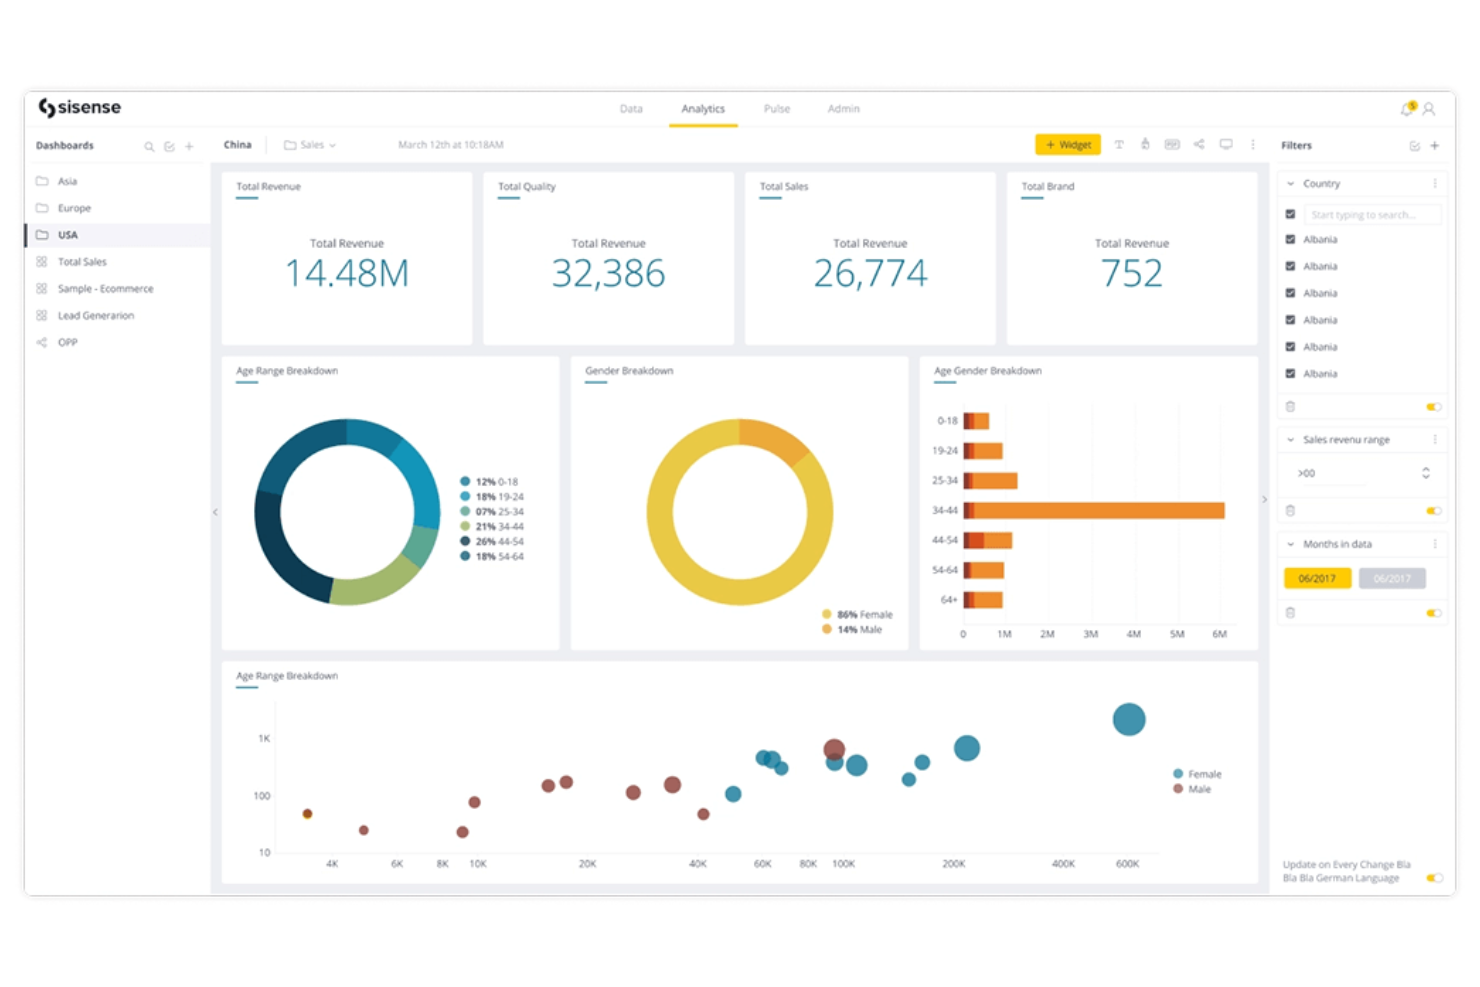Open notifications via the bell icon
Image resolution: width=1480 pixels, height=987 pixels.
point(1407,110)
